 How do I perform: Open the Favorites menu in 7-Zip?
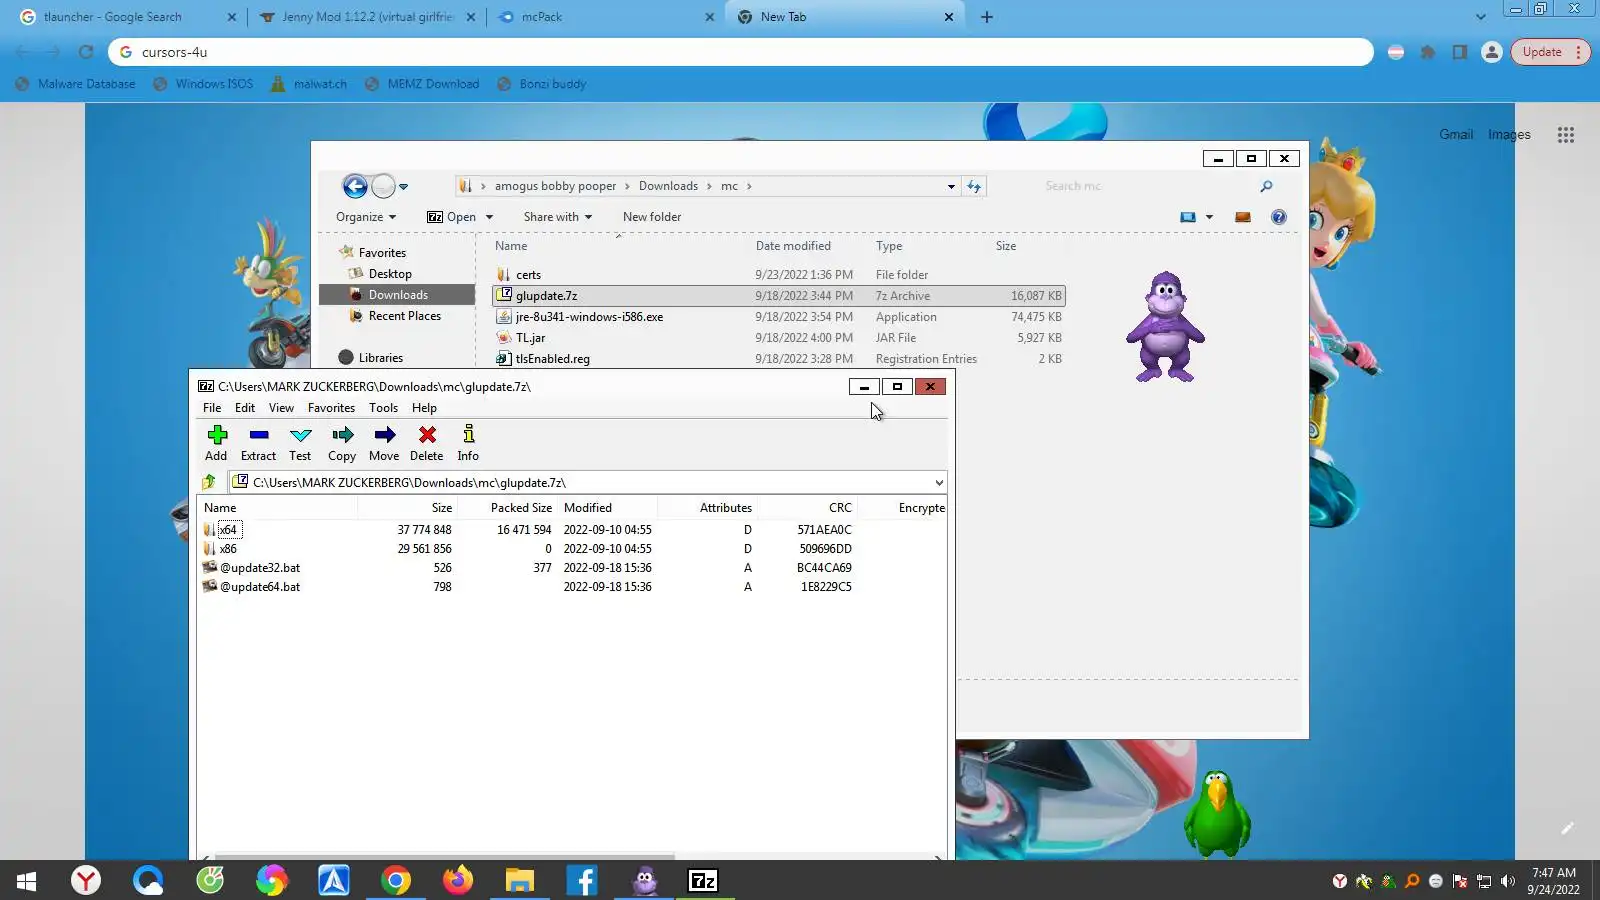[331, 408]
